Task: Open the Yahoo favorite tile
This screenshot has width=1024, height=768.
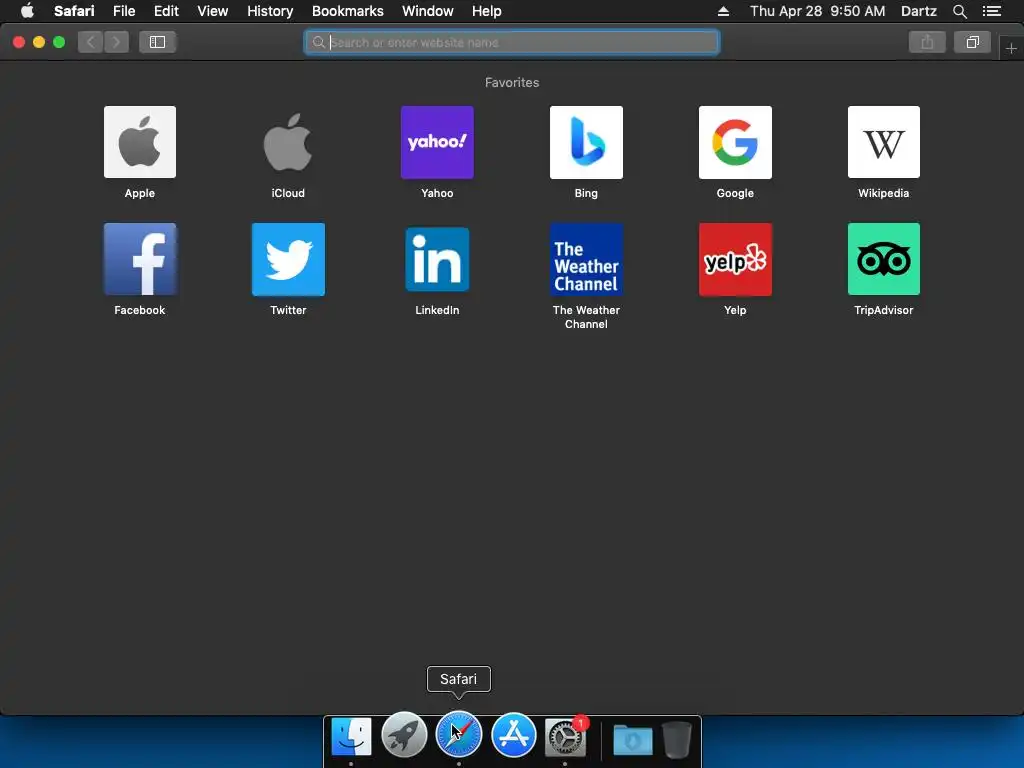Action: coord(437,142)
